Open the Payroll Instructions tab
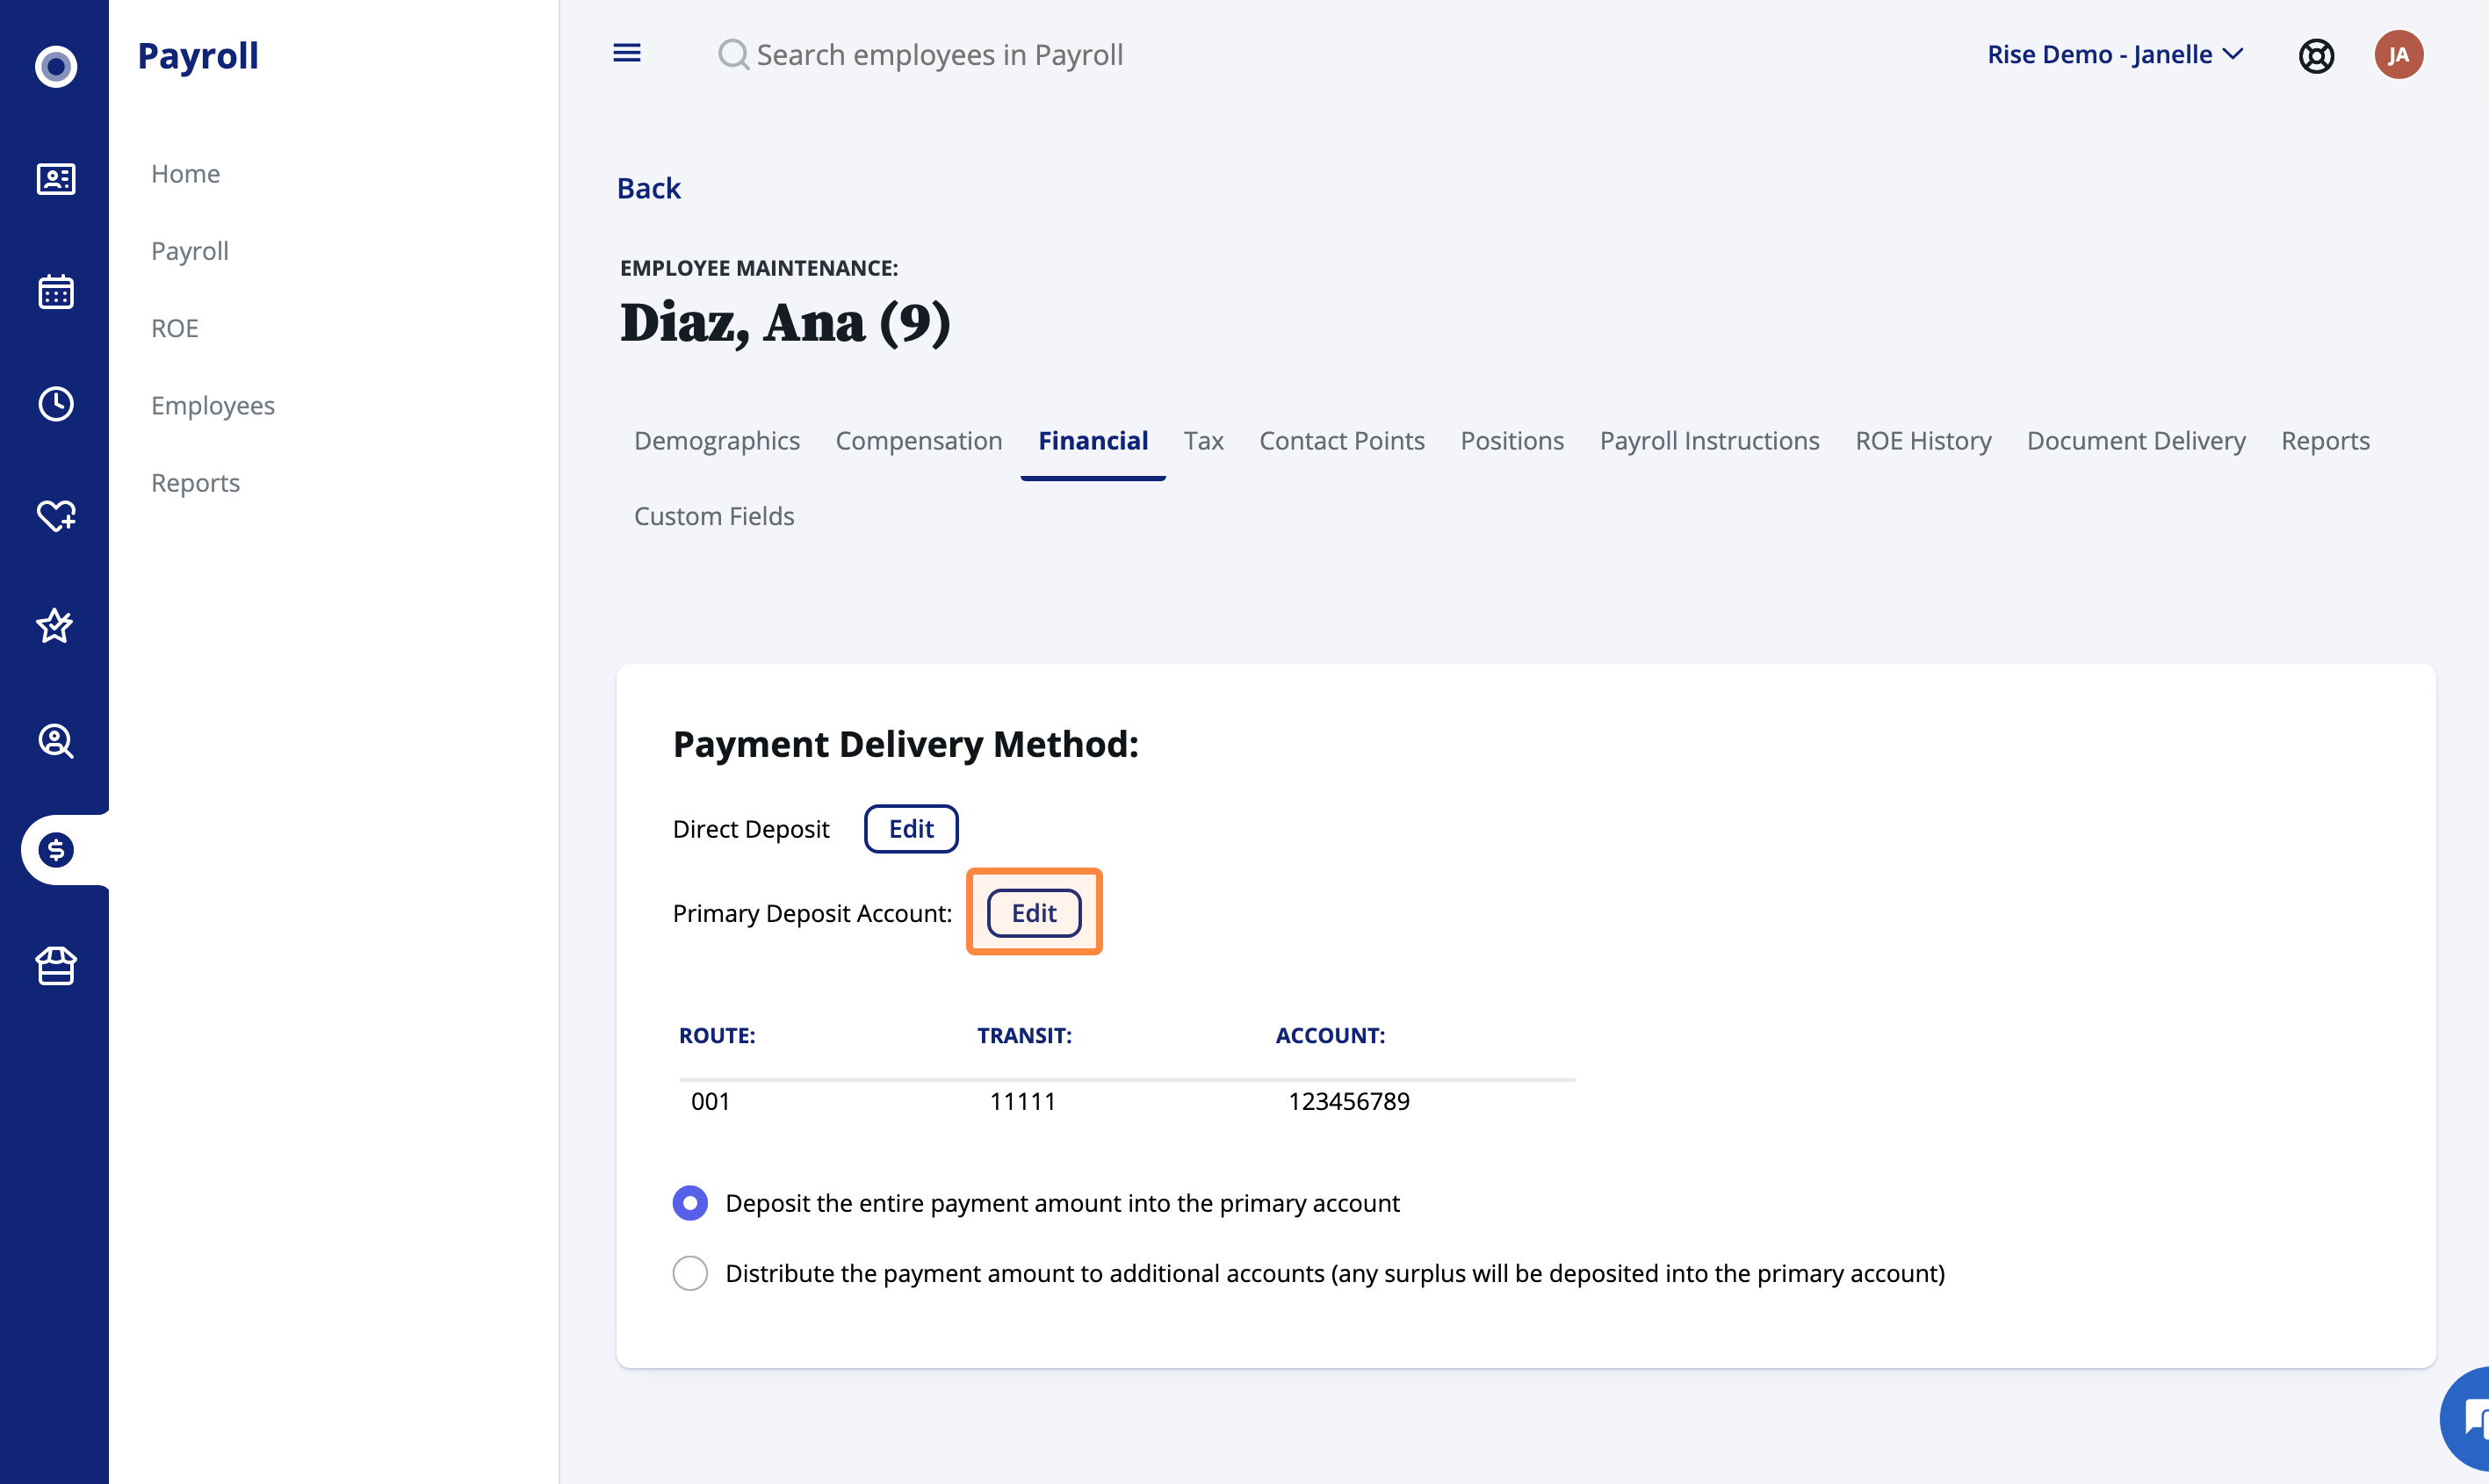This screenshot has height=1484, width=2489. point(1709,441)
